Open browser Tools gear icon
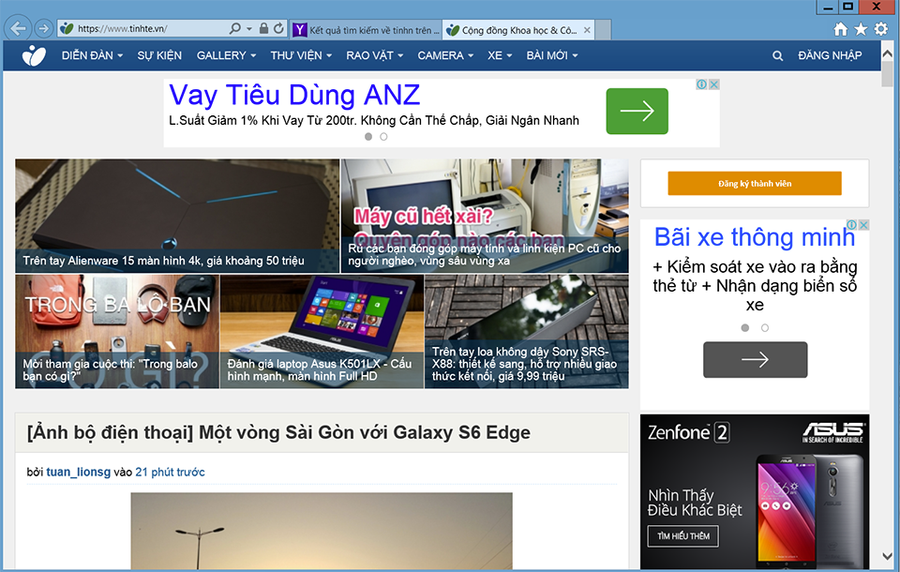The width and height of the screenshot is (900, 572). point(881,29)
